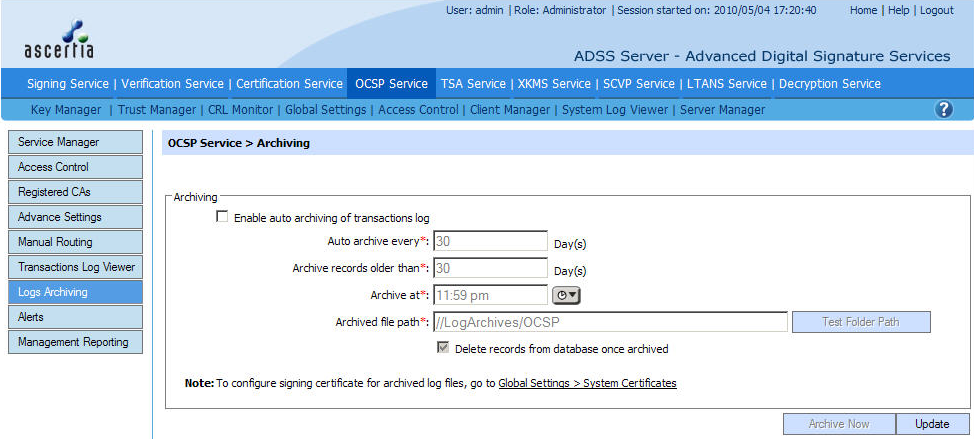This screenshot has height=439, width=974.
Task: Go to System Log Viewer
Action: pyautogui.click(x=614, y=110)
